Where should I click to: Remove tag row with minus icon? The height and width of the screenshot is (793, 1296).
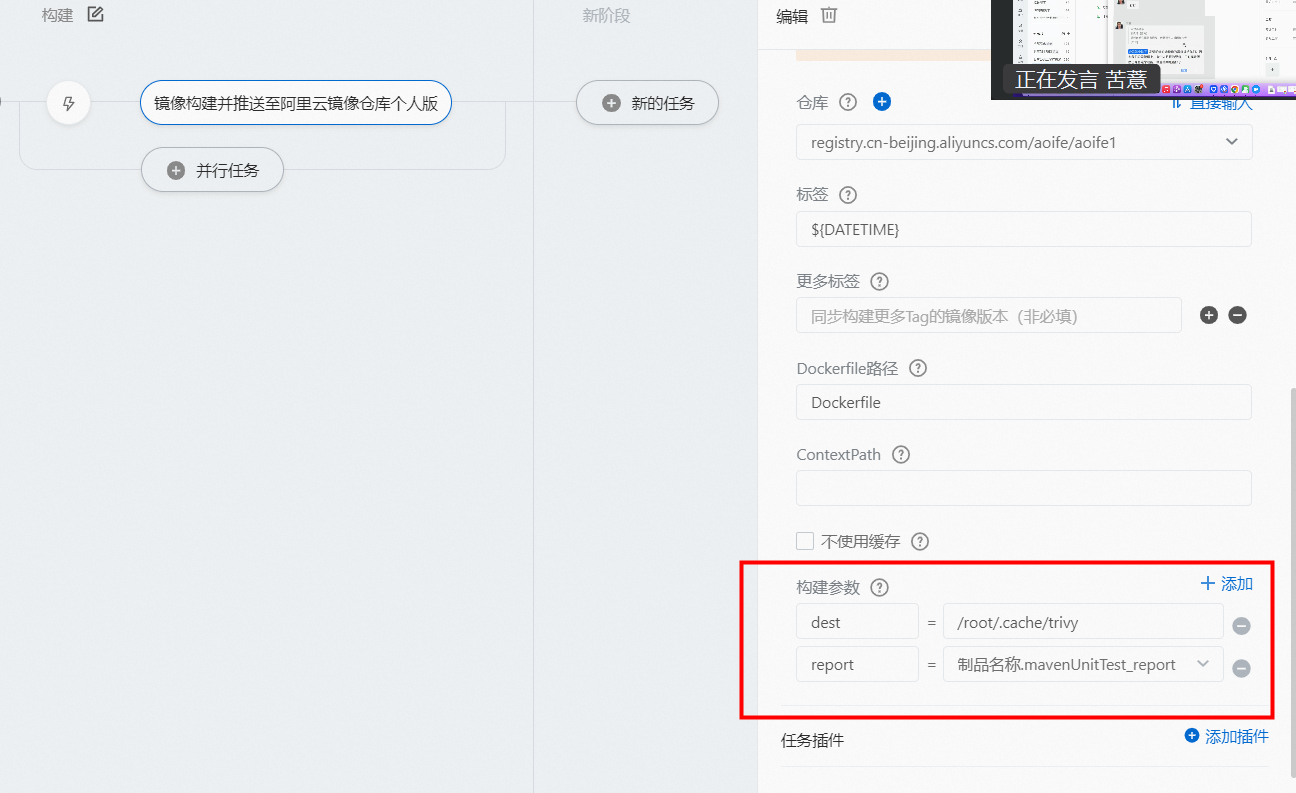1237,315
